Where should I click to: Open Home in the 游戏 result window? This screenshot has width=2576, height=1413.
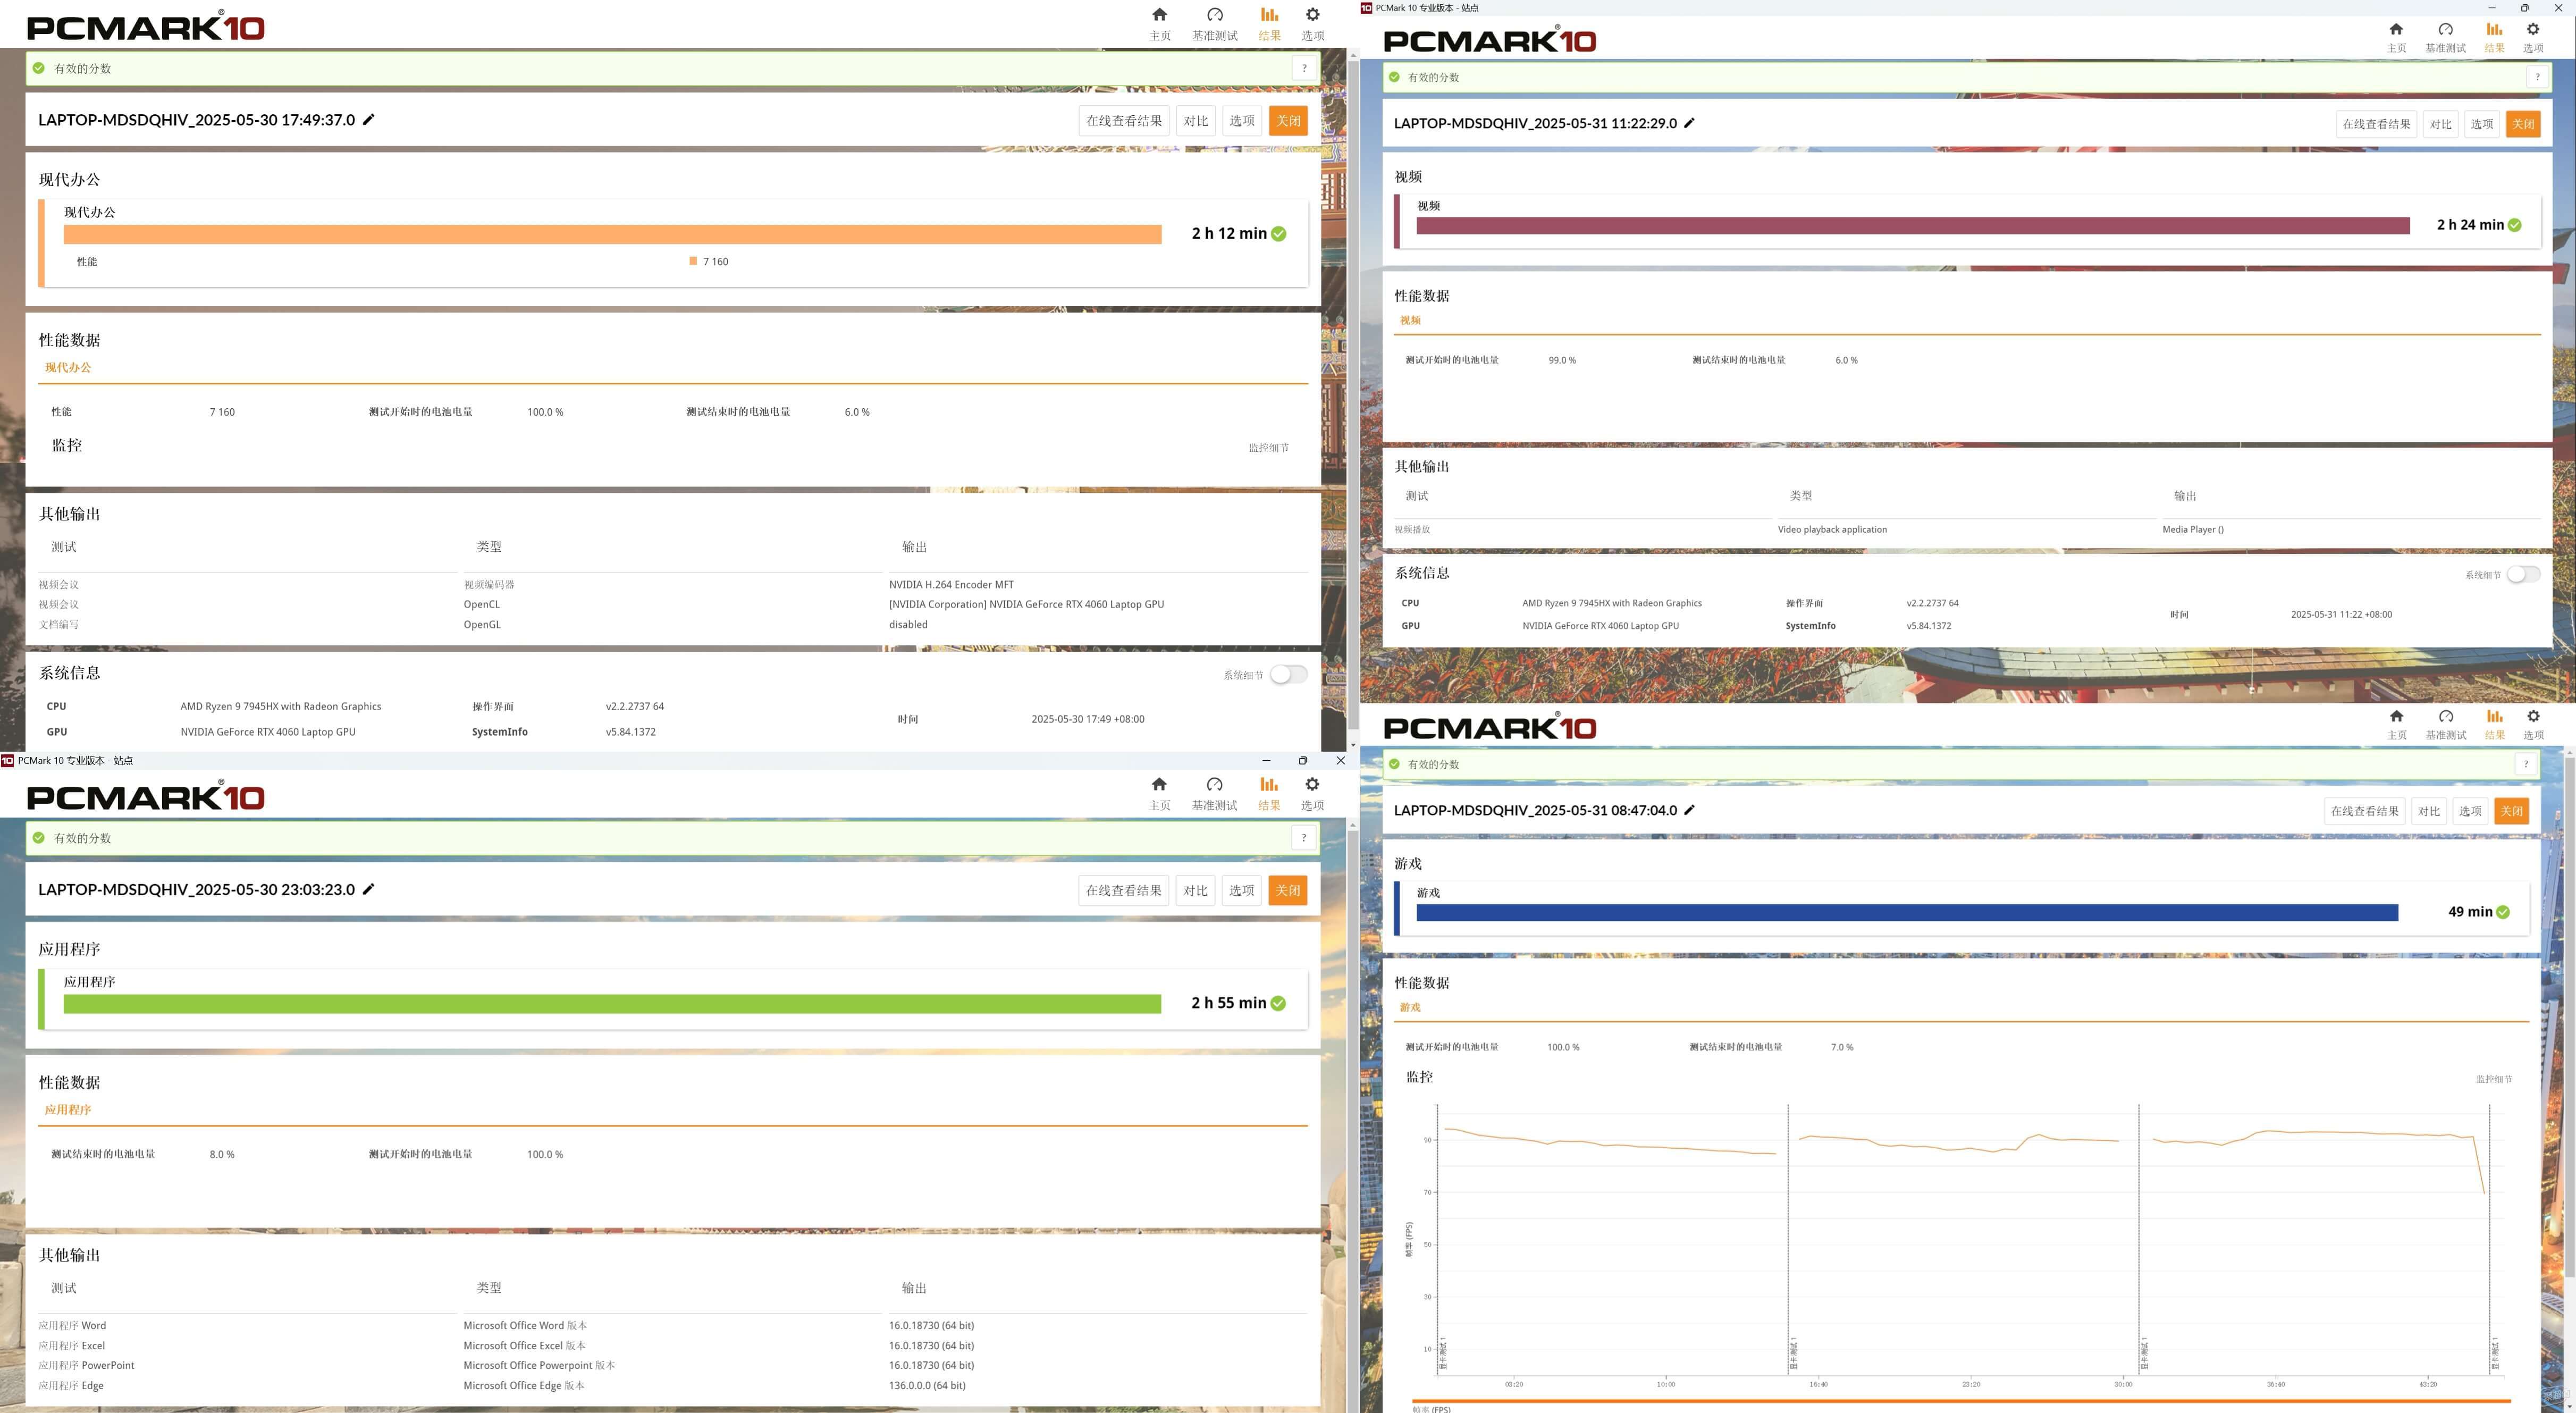pyautogui.click(x=2396, y=724)
